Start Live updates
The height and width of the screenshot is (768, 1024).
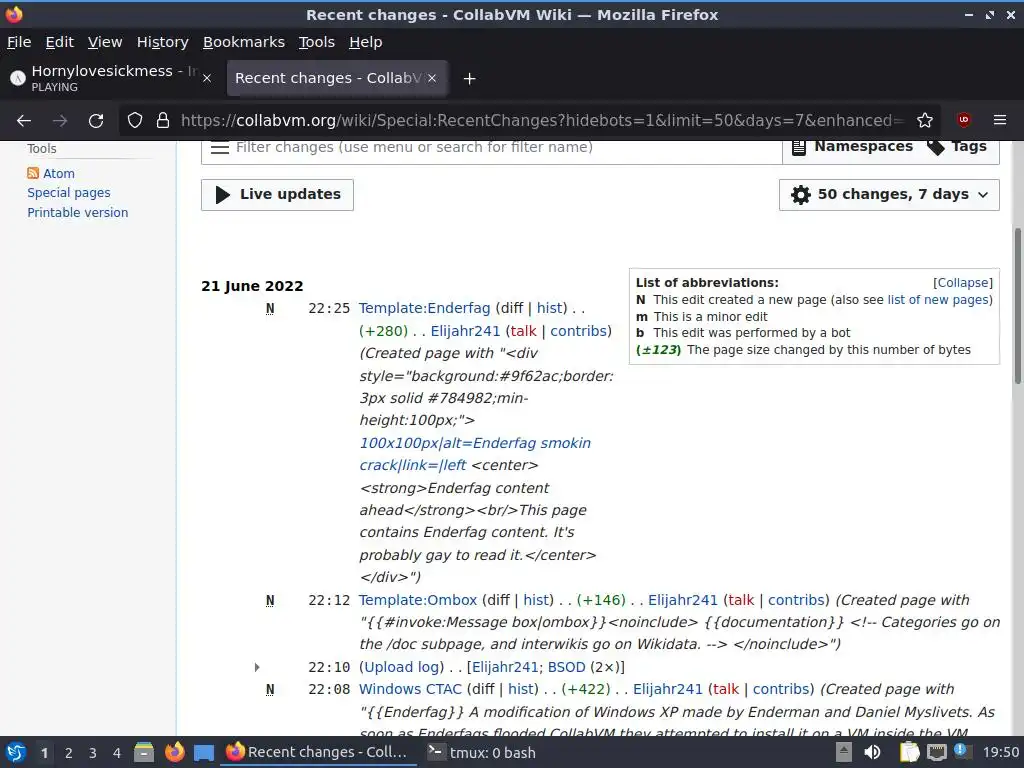(278, 195)
